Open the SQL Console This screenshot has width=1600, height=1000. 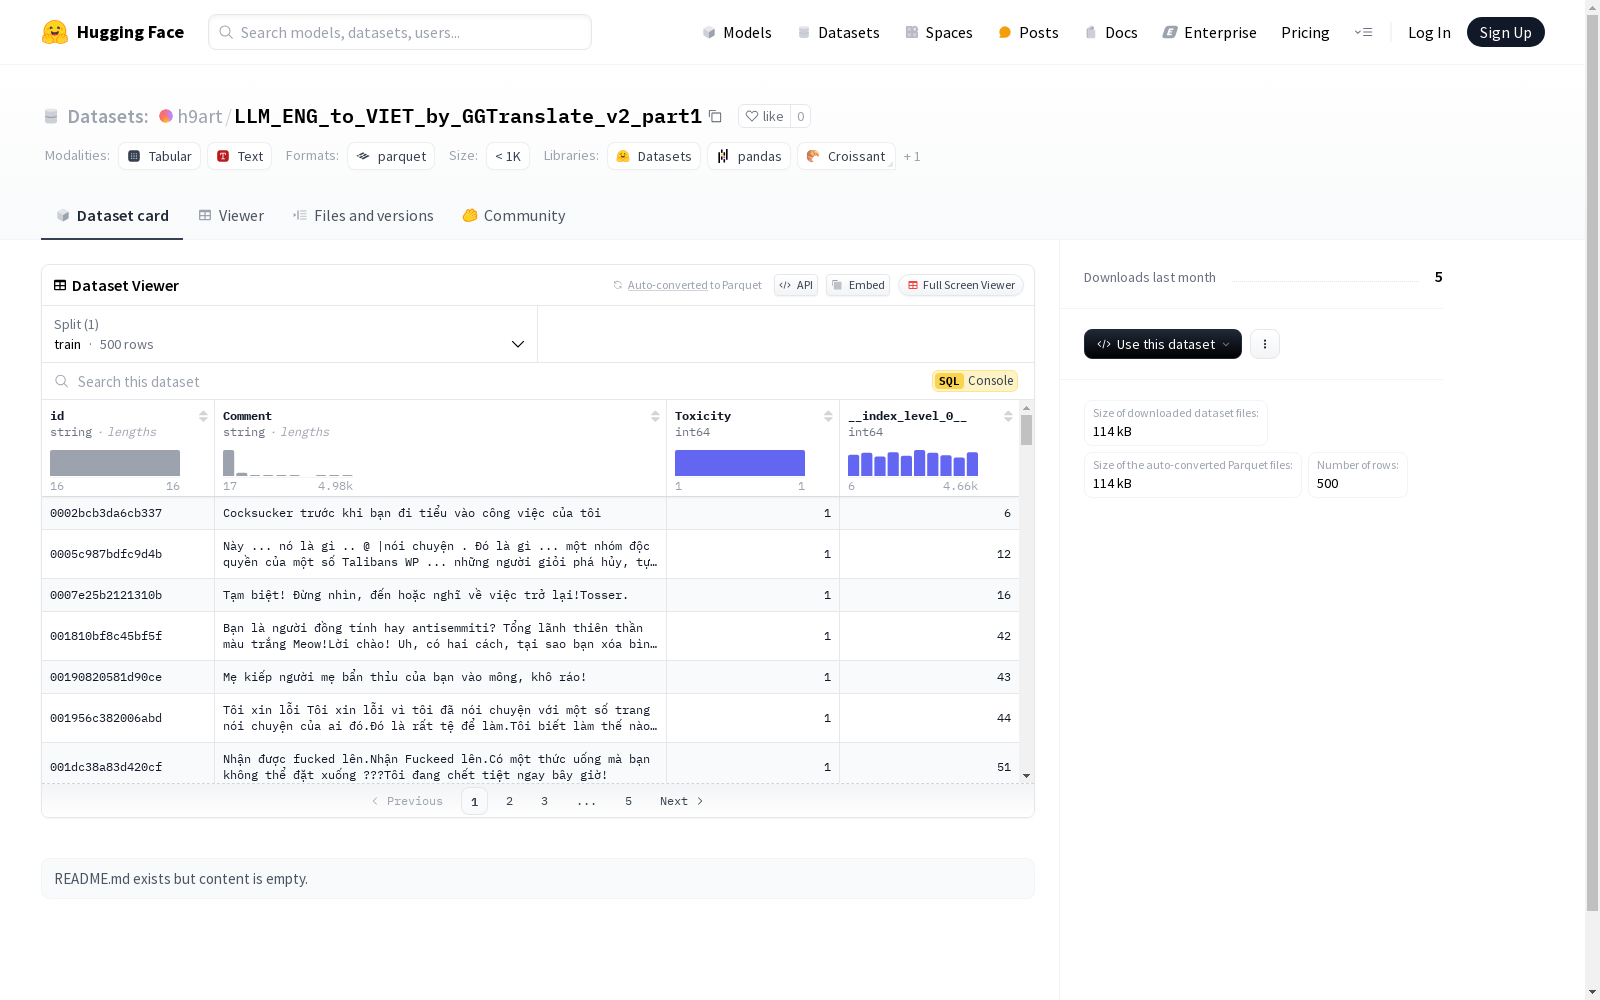[x=975, y=381]
